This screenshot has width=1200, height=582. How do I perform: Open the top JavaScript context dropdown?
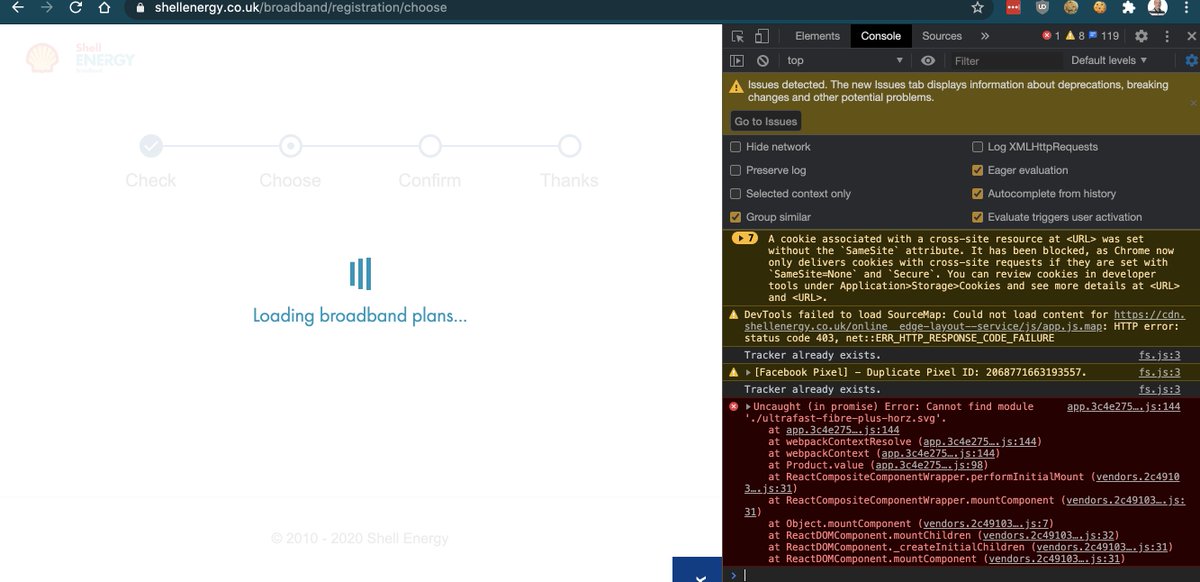844,61
